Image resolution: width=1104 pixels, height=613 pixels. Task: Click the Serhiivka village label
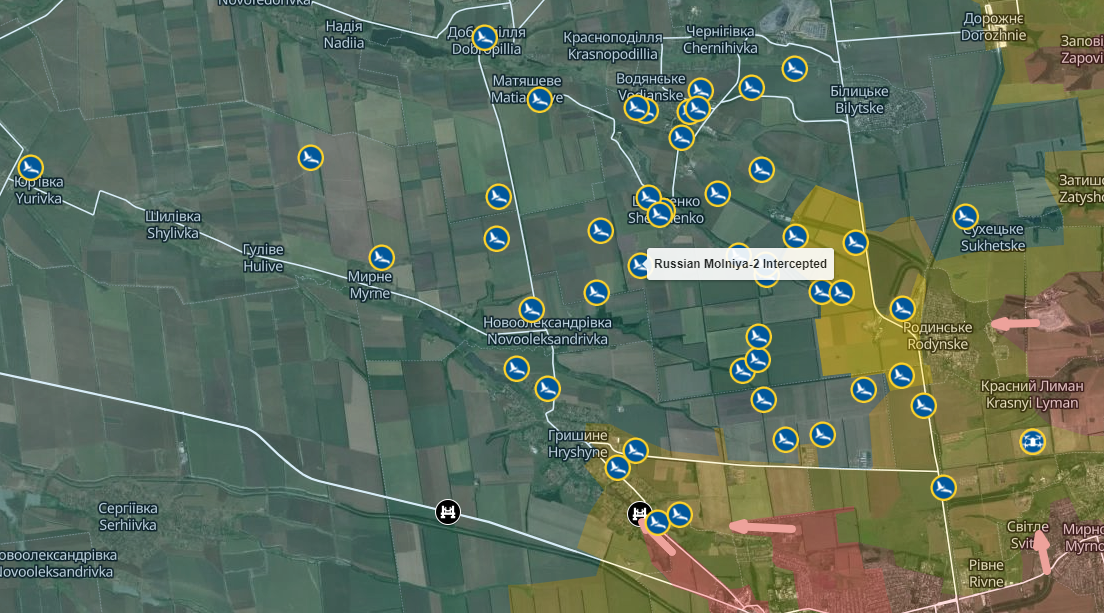tap(127, 517)
